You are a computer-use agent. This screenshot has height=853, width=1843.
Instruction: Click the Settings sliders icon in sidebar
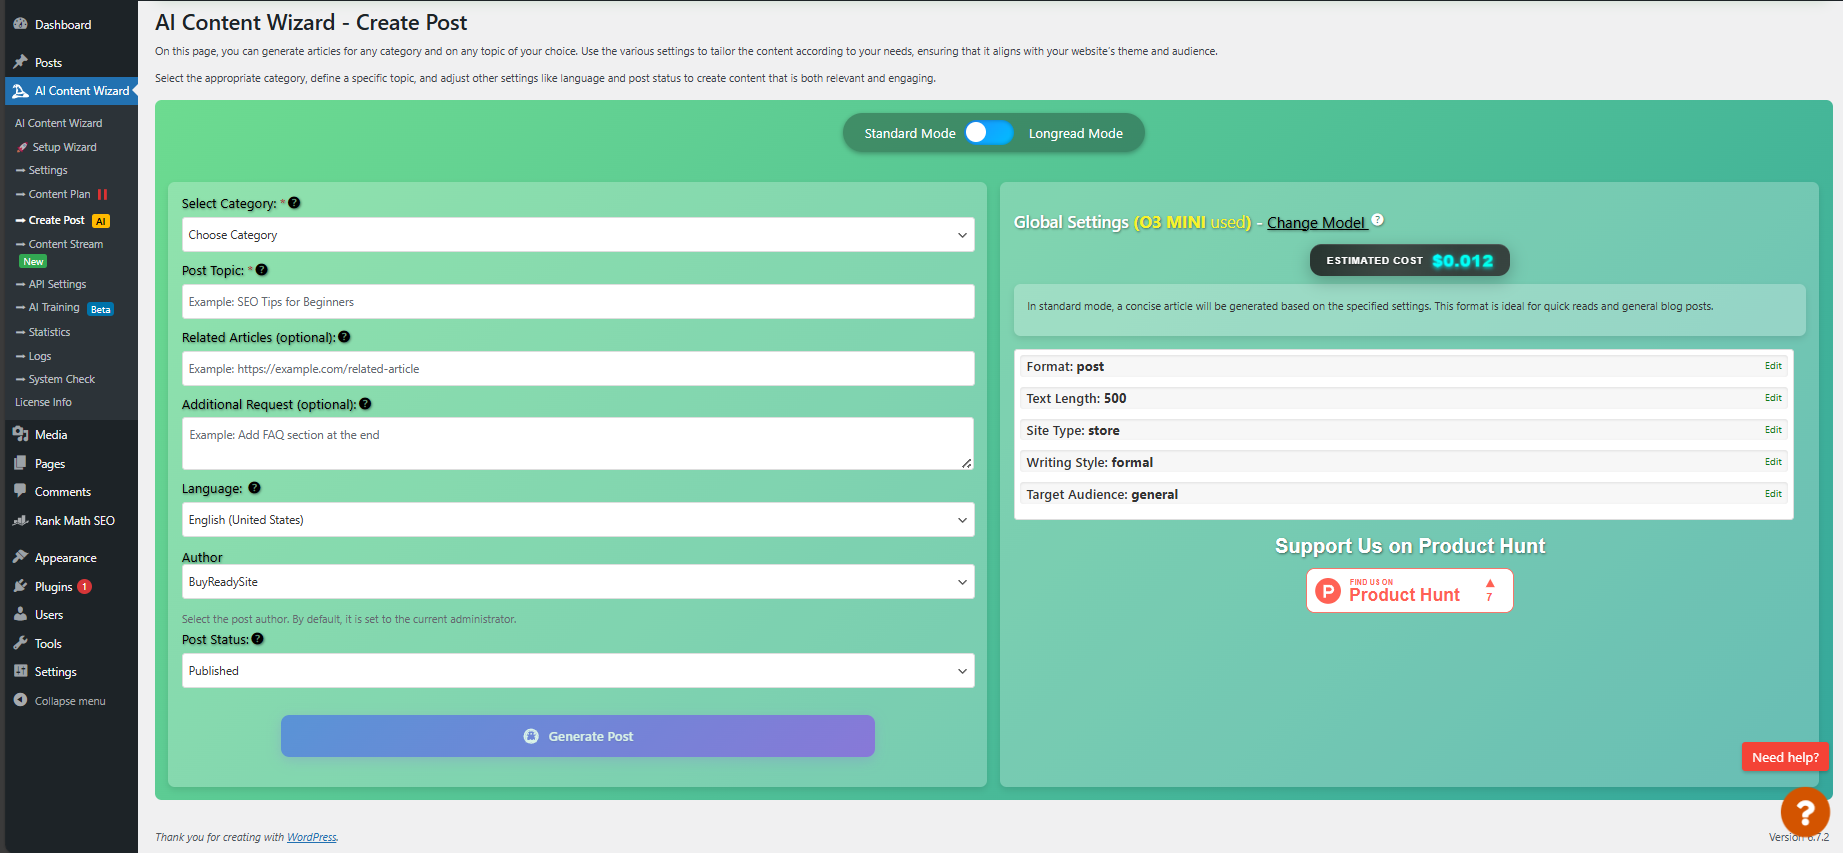20,671
